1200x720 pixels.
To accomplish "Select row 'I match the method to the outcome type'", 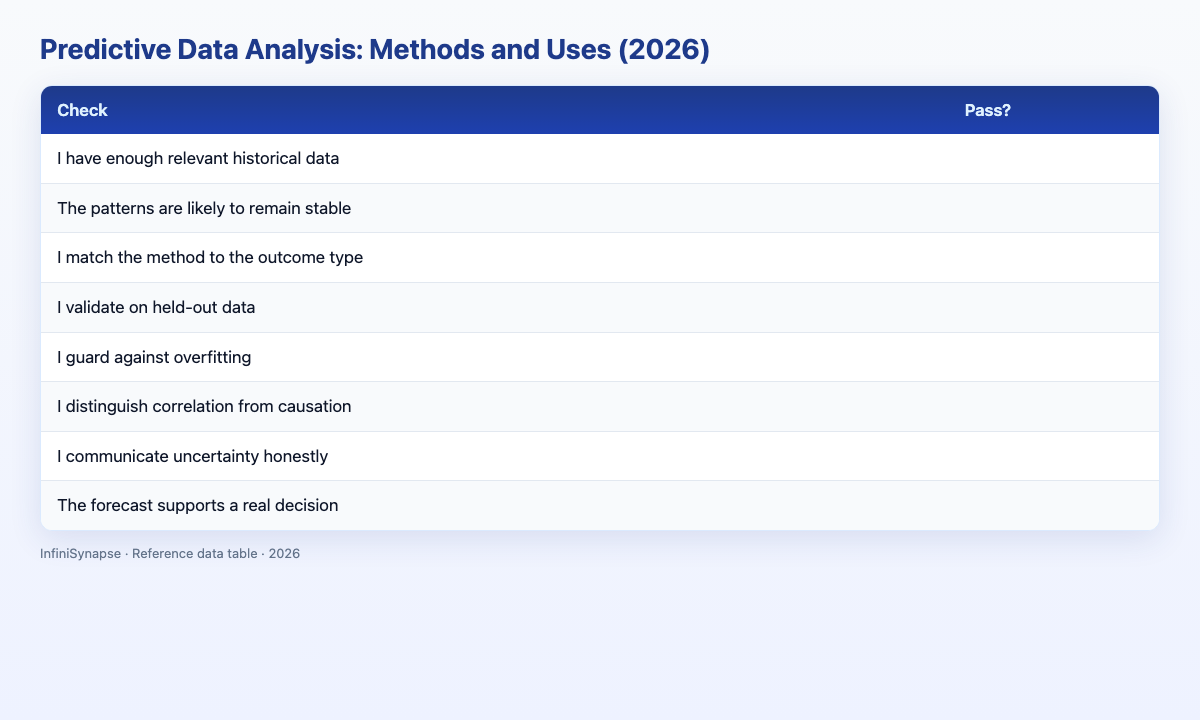I will click(600, 258).
